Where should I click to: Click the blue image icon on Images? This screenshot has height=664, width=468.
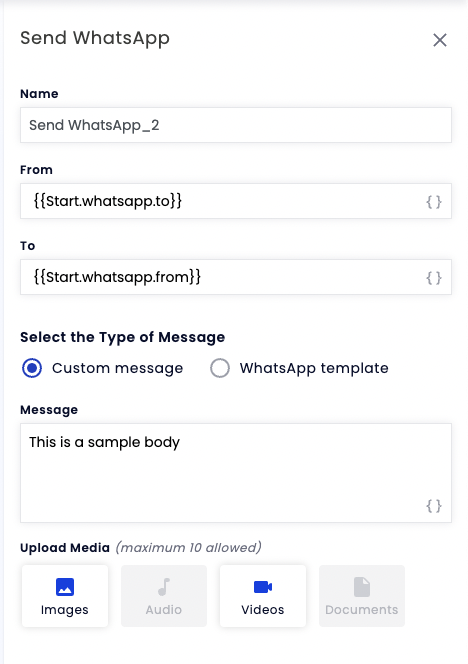[x=65, y=587]
